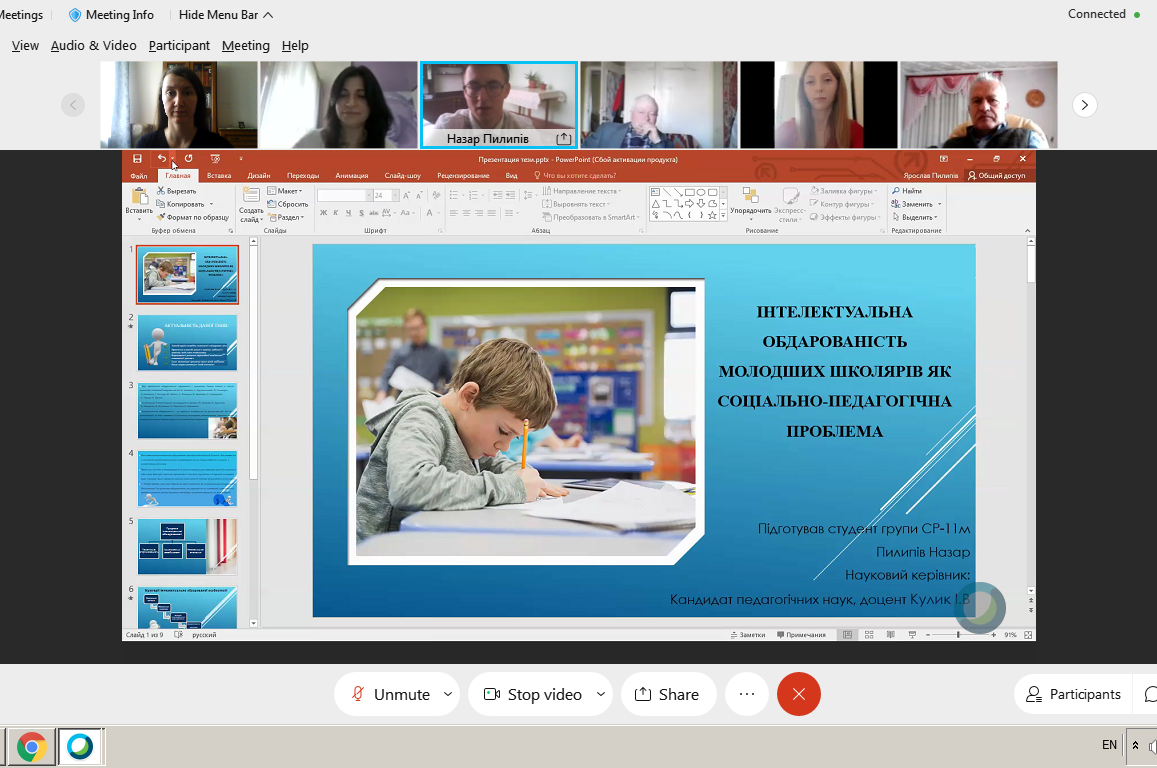Click the PowerPoint zoom slider in status bar
1157x768 pixels.
[x=958, y=635]
